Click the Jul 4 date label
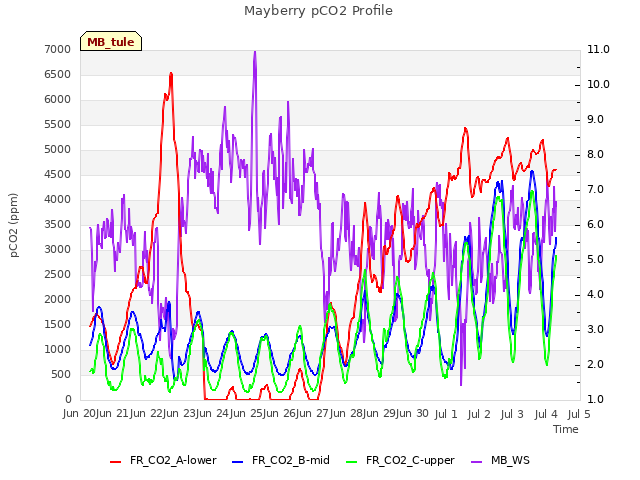This screenshot has width=640, height=480. coord(546,415)
